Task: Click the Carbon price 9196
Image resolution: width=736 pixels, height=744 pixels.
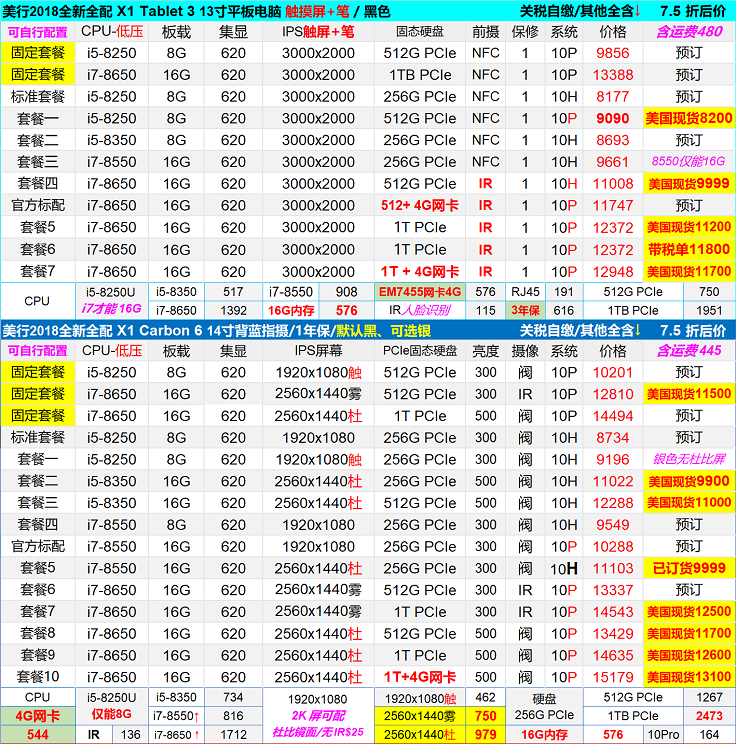Action: (x=613, y=459)
